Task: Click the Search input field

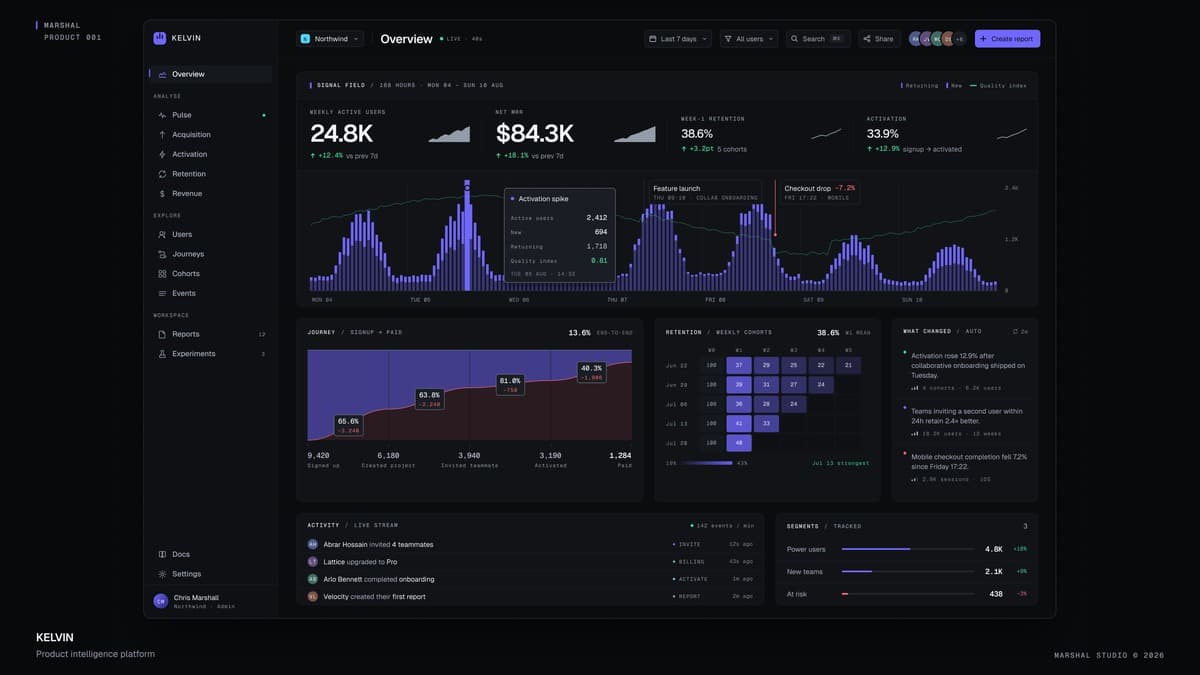Action: 817,39
